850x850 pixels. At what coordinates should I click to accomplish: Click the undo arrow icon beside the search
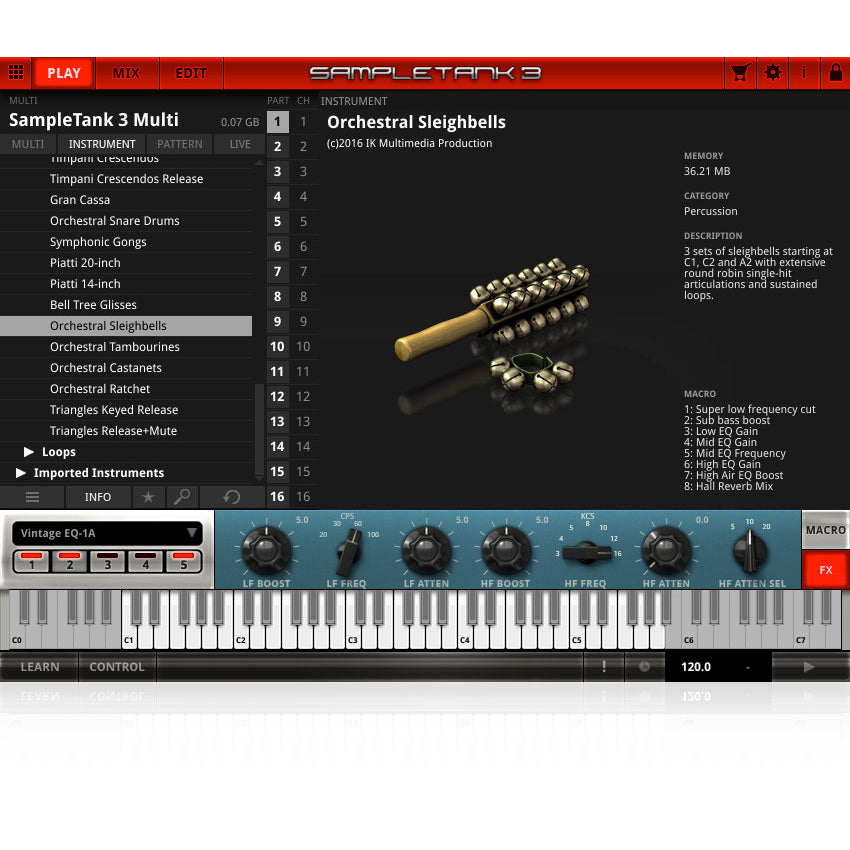tap(229, 497)
